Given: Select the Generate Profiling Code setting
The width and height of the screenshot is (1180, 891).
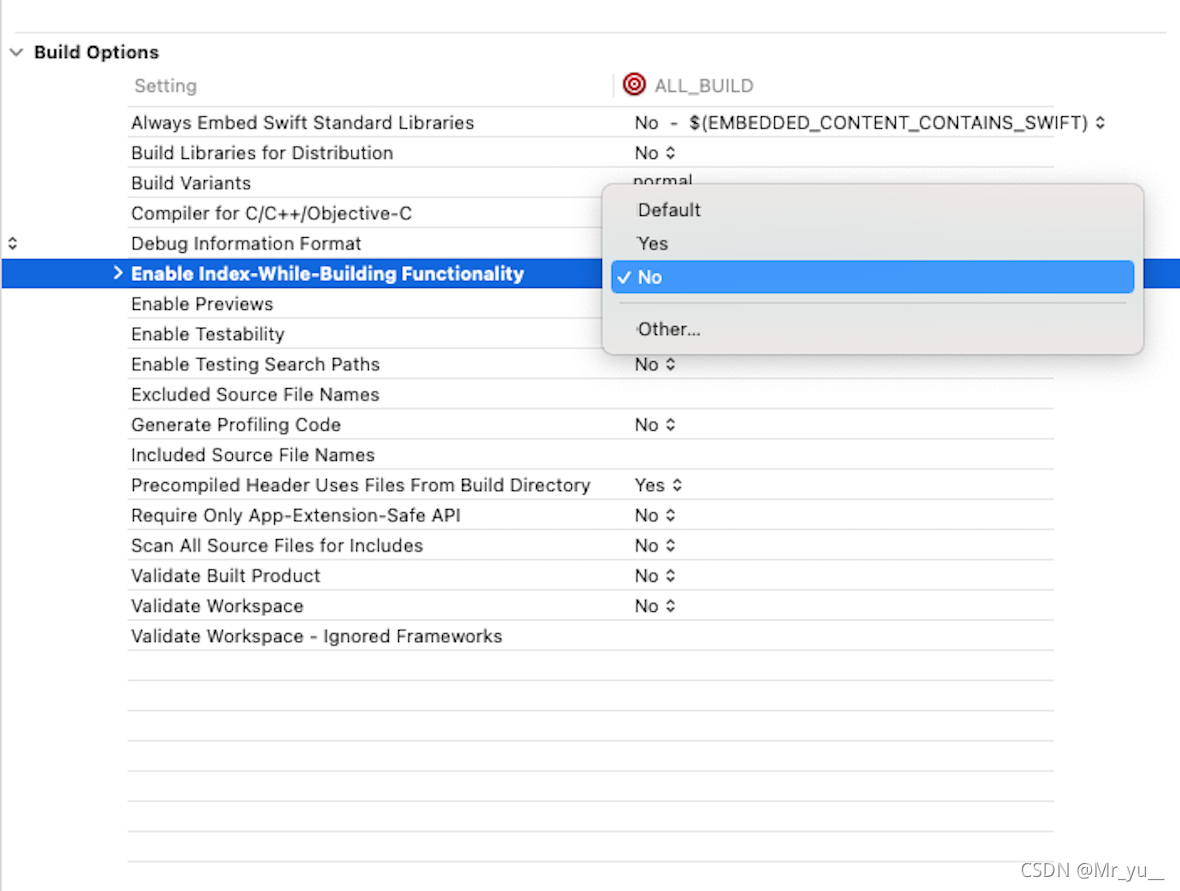Looking at the screenshot, I should click(x=236, y=424).
